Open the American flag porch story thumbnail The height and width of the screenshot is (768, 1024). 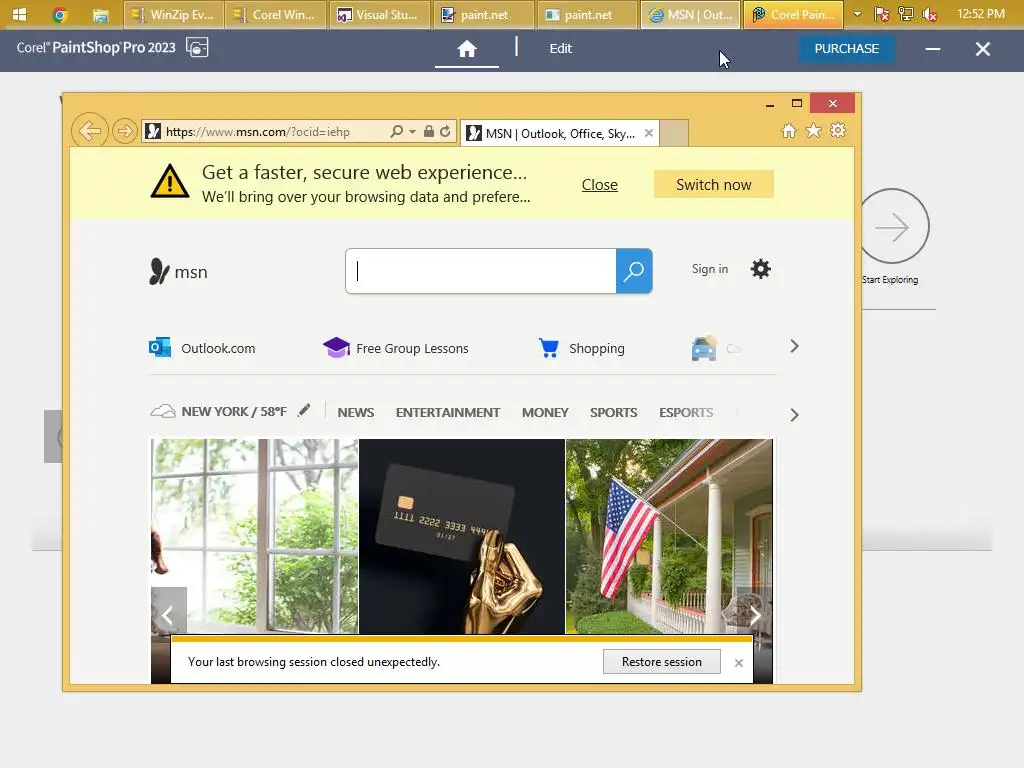tap(669, 536)
